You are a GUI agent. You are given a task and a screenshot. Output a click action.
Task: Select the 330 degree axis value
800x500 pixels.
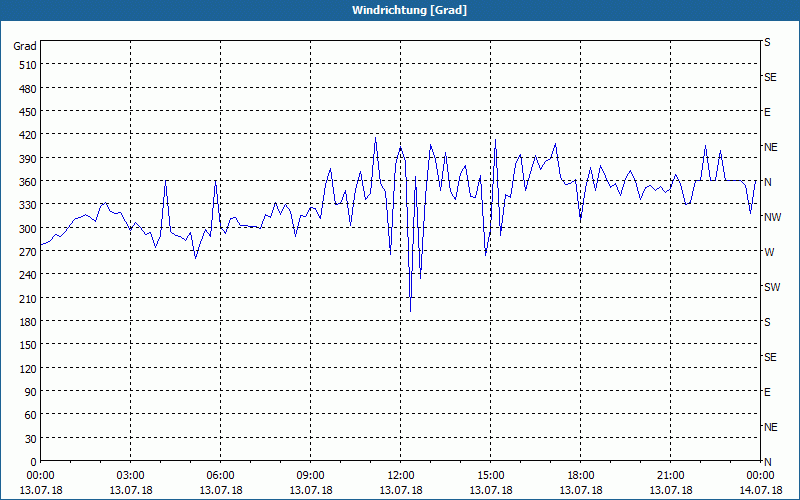click(28, 206)
